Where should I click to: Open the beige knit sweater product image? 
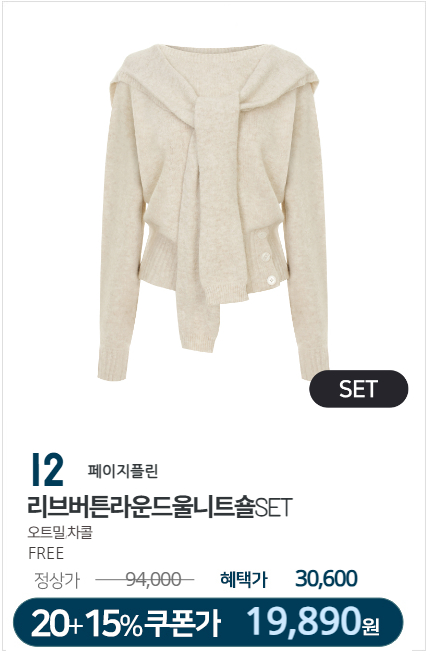coord(213,212)
